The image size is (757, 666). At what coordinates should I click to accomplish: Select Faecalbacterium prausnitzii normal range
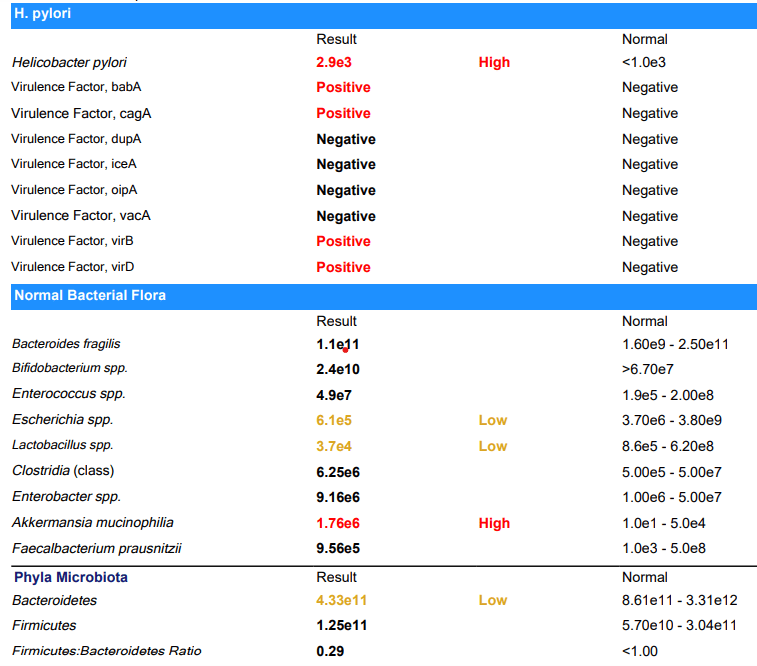(x=663, y=549)
